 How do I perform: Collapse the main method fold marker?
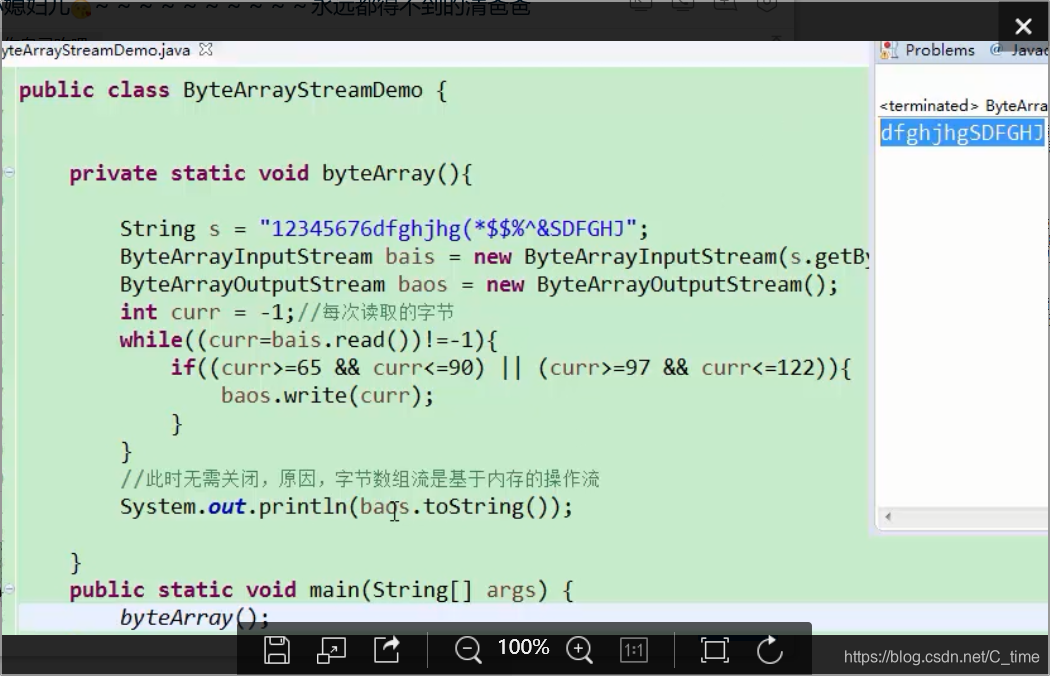[x=9, y=589]
